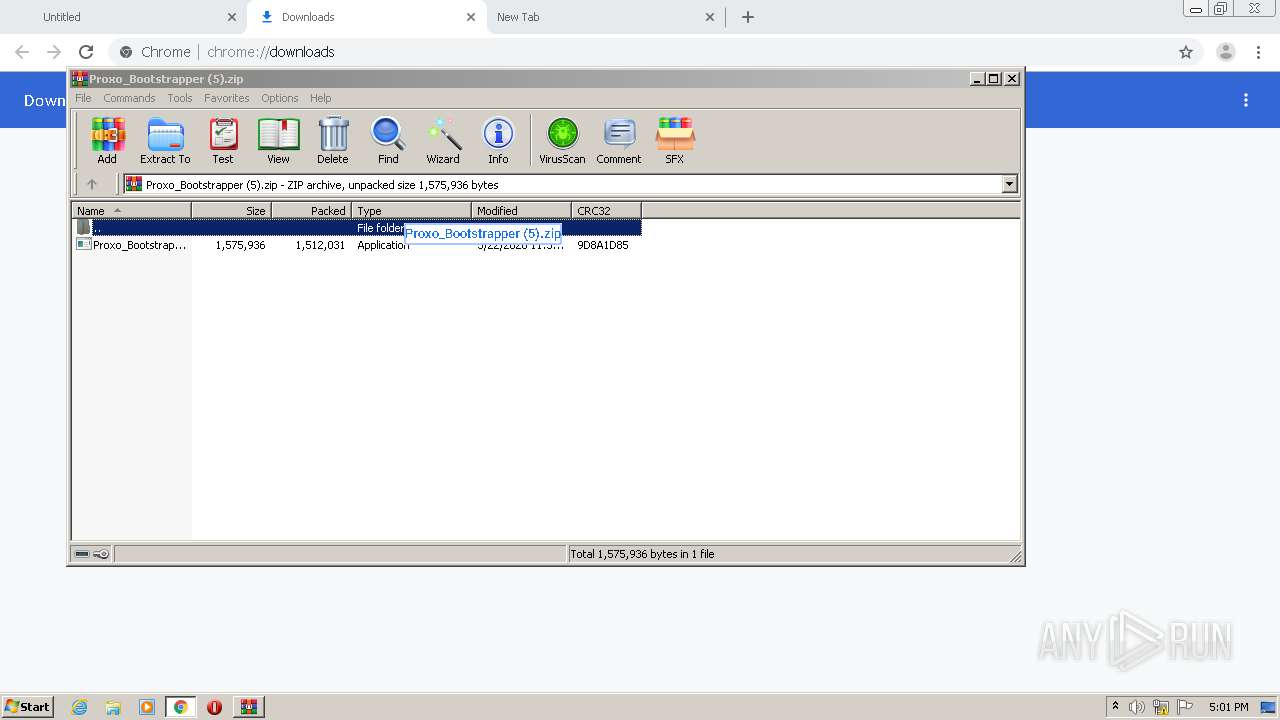Select the Proxo_Bootstrap application file row
The height and width of the screenshot is (720, 1280).
pos(356,245)
